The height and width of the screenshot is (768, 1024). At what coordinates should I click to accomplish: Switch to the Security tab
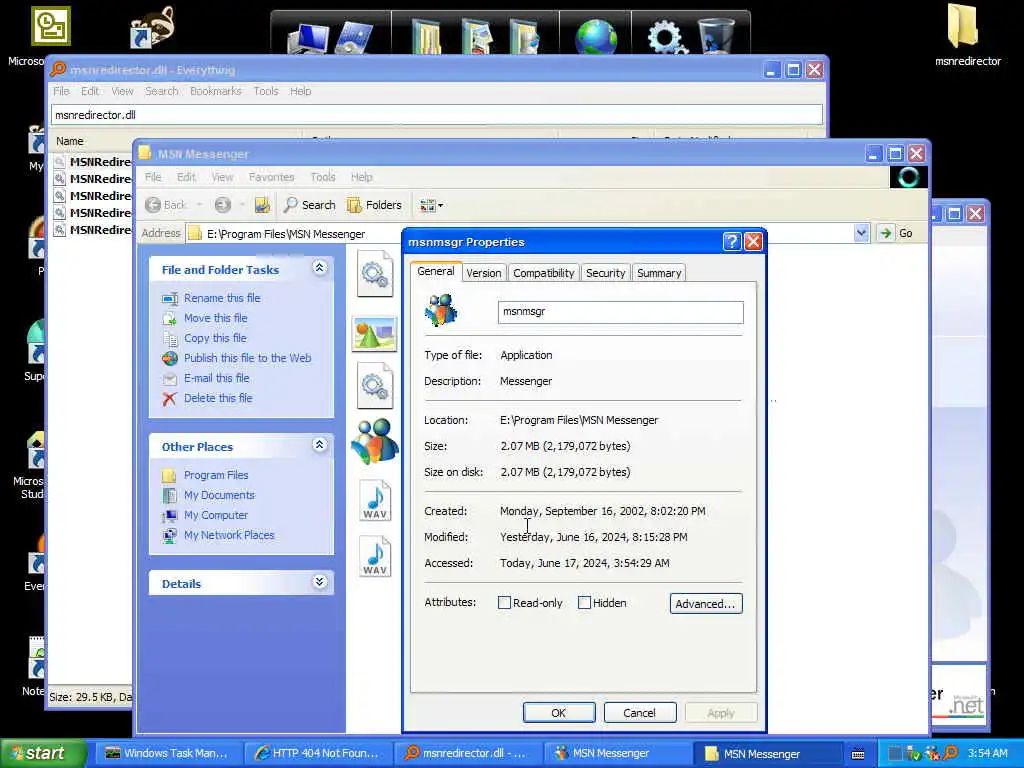pyautogui.click(x=605, y=273)
